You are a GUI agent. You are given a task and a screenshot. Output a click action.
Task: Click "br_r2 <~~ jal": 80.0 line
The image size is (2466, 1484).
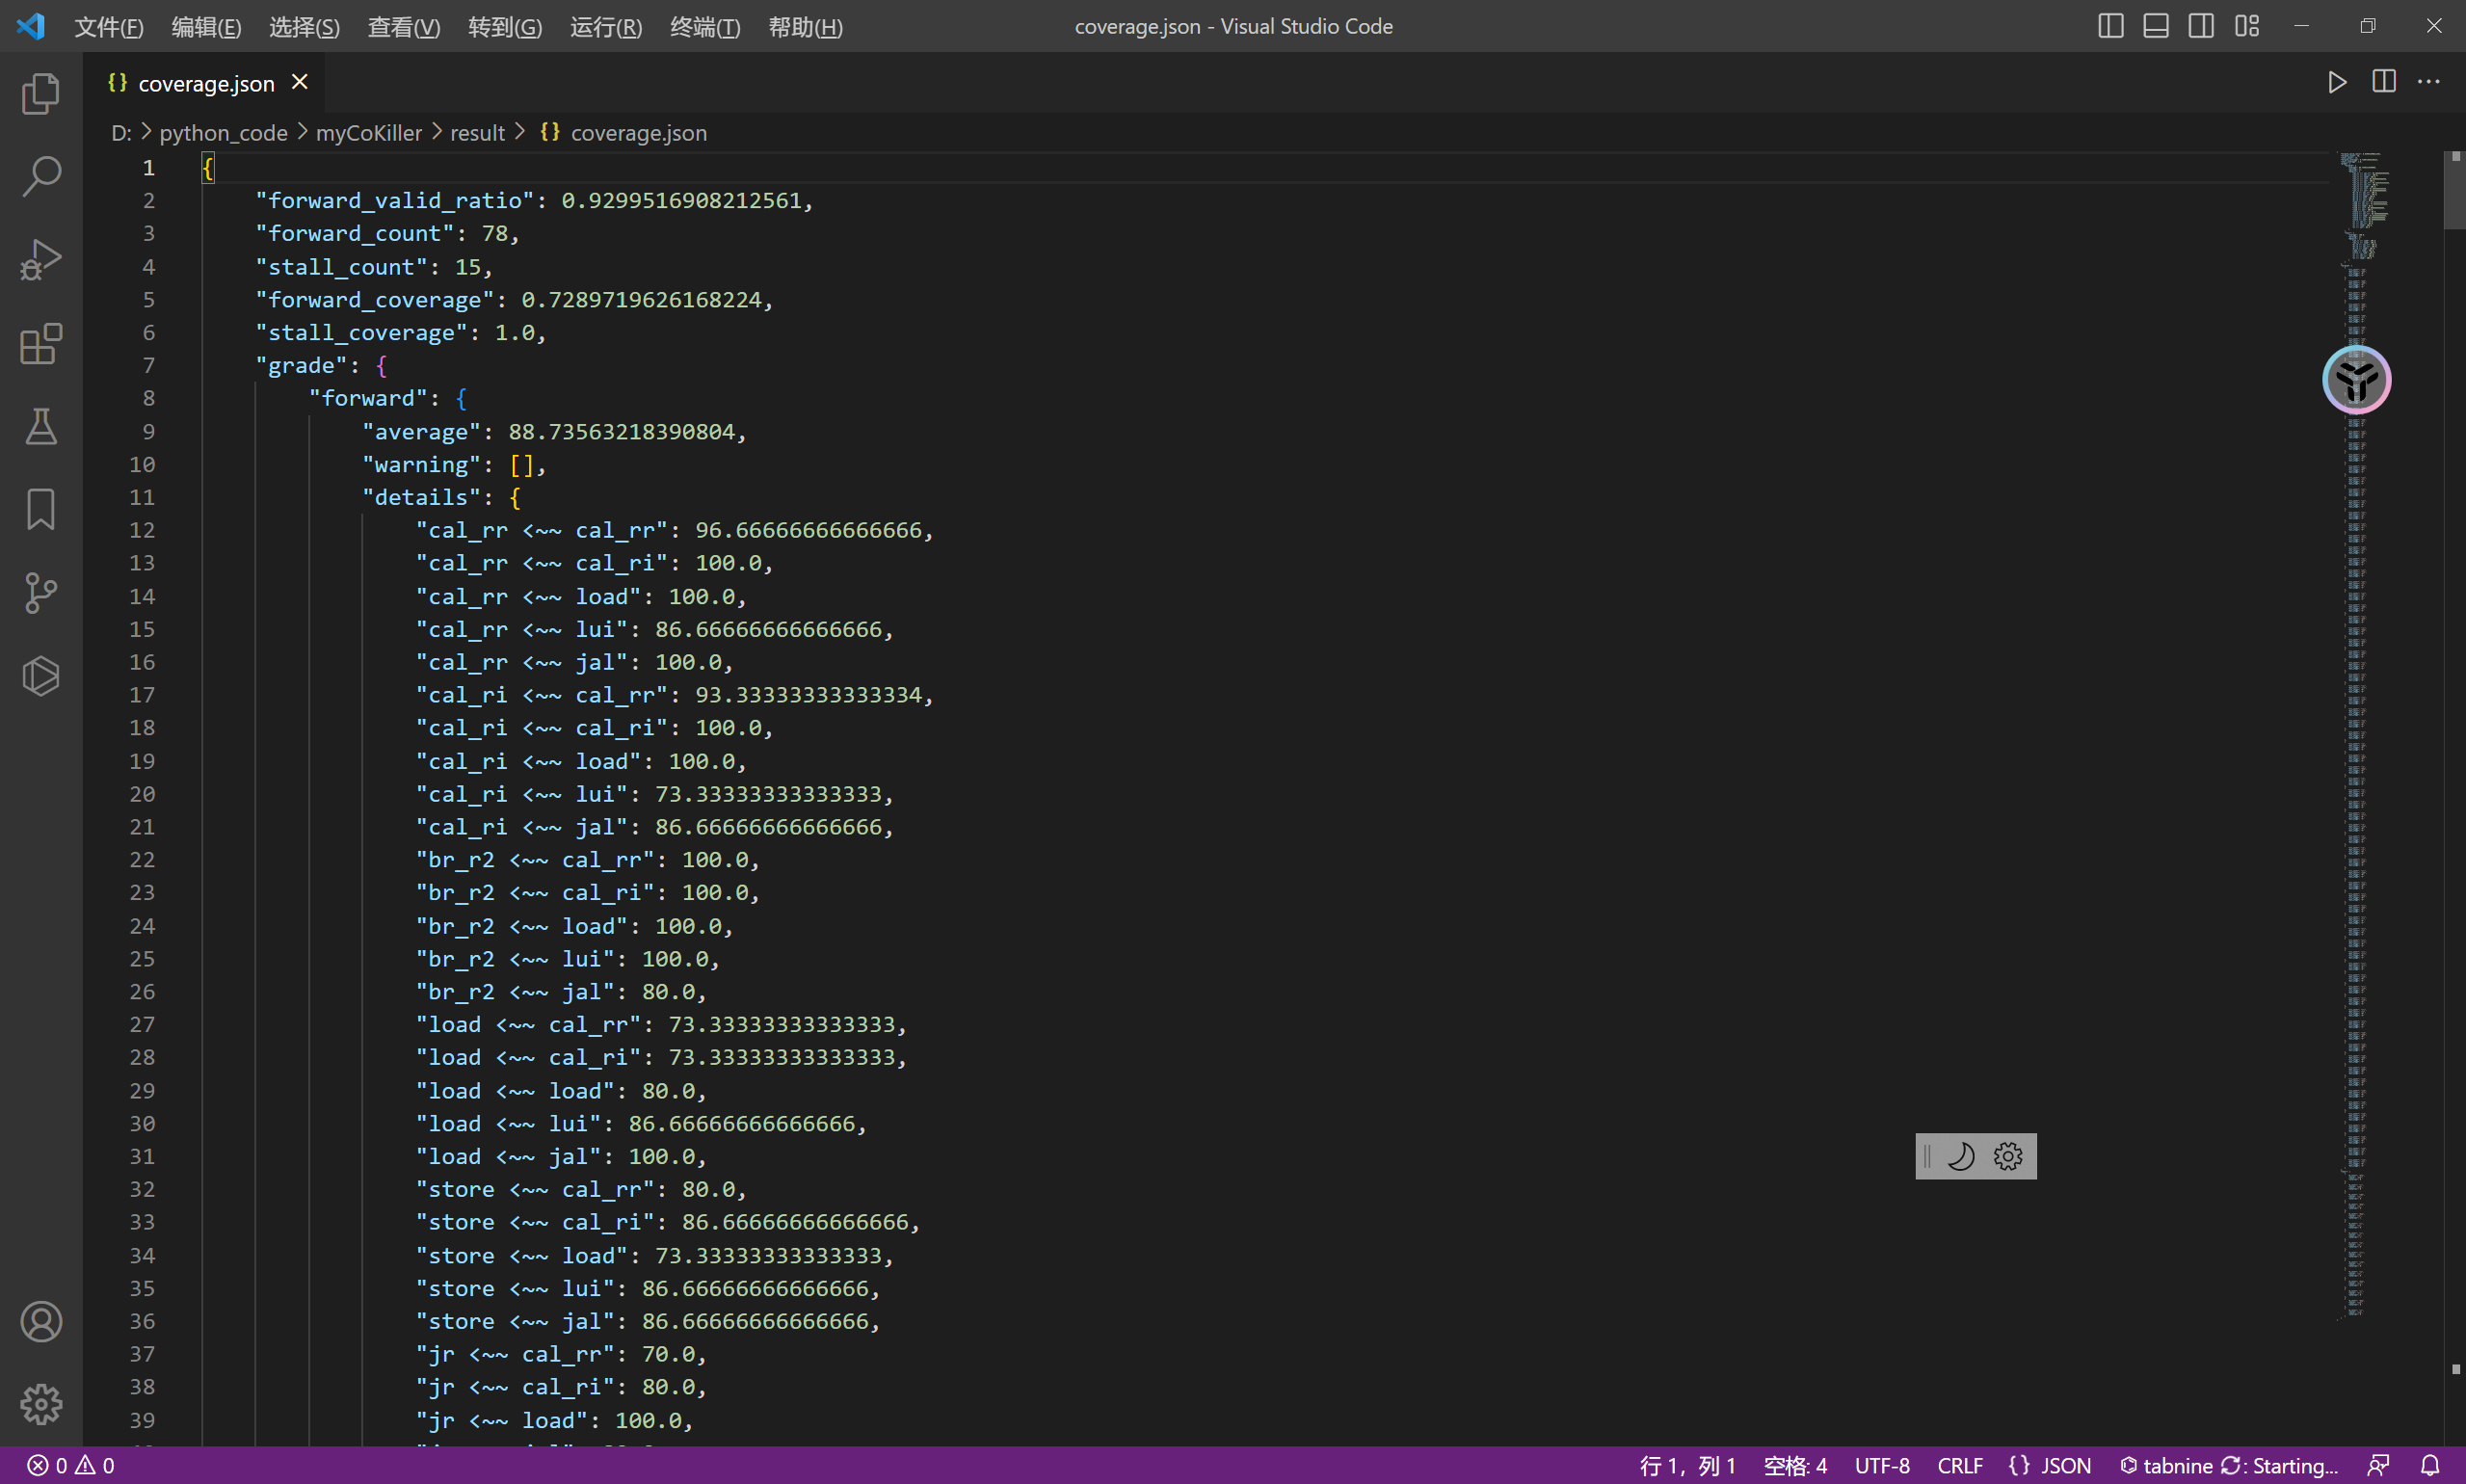click(x=561, y=992)
